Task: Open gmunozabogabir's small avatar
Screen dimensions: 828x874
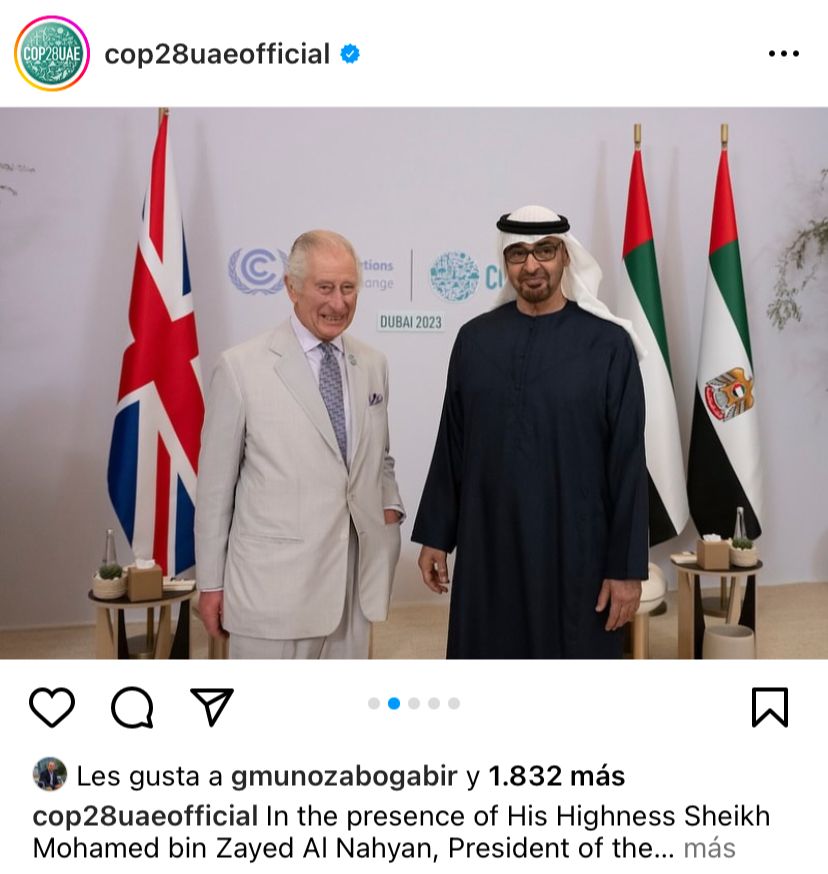Action: 50,774
